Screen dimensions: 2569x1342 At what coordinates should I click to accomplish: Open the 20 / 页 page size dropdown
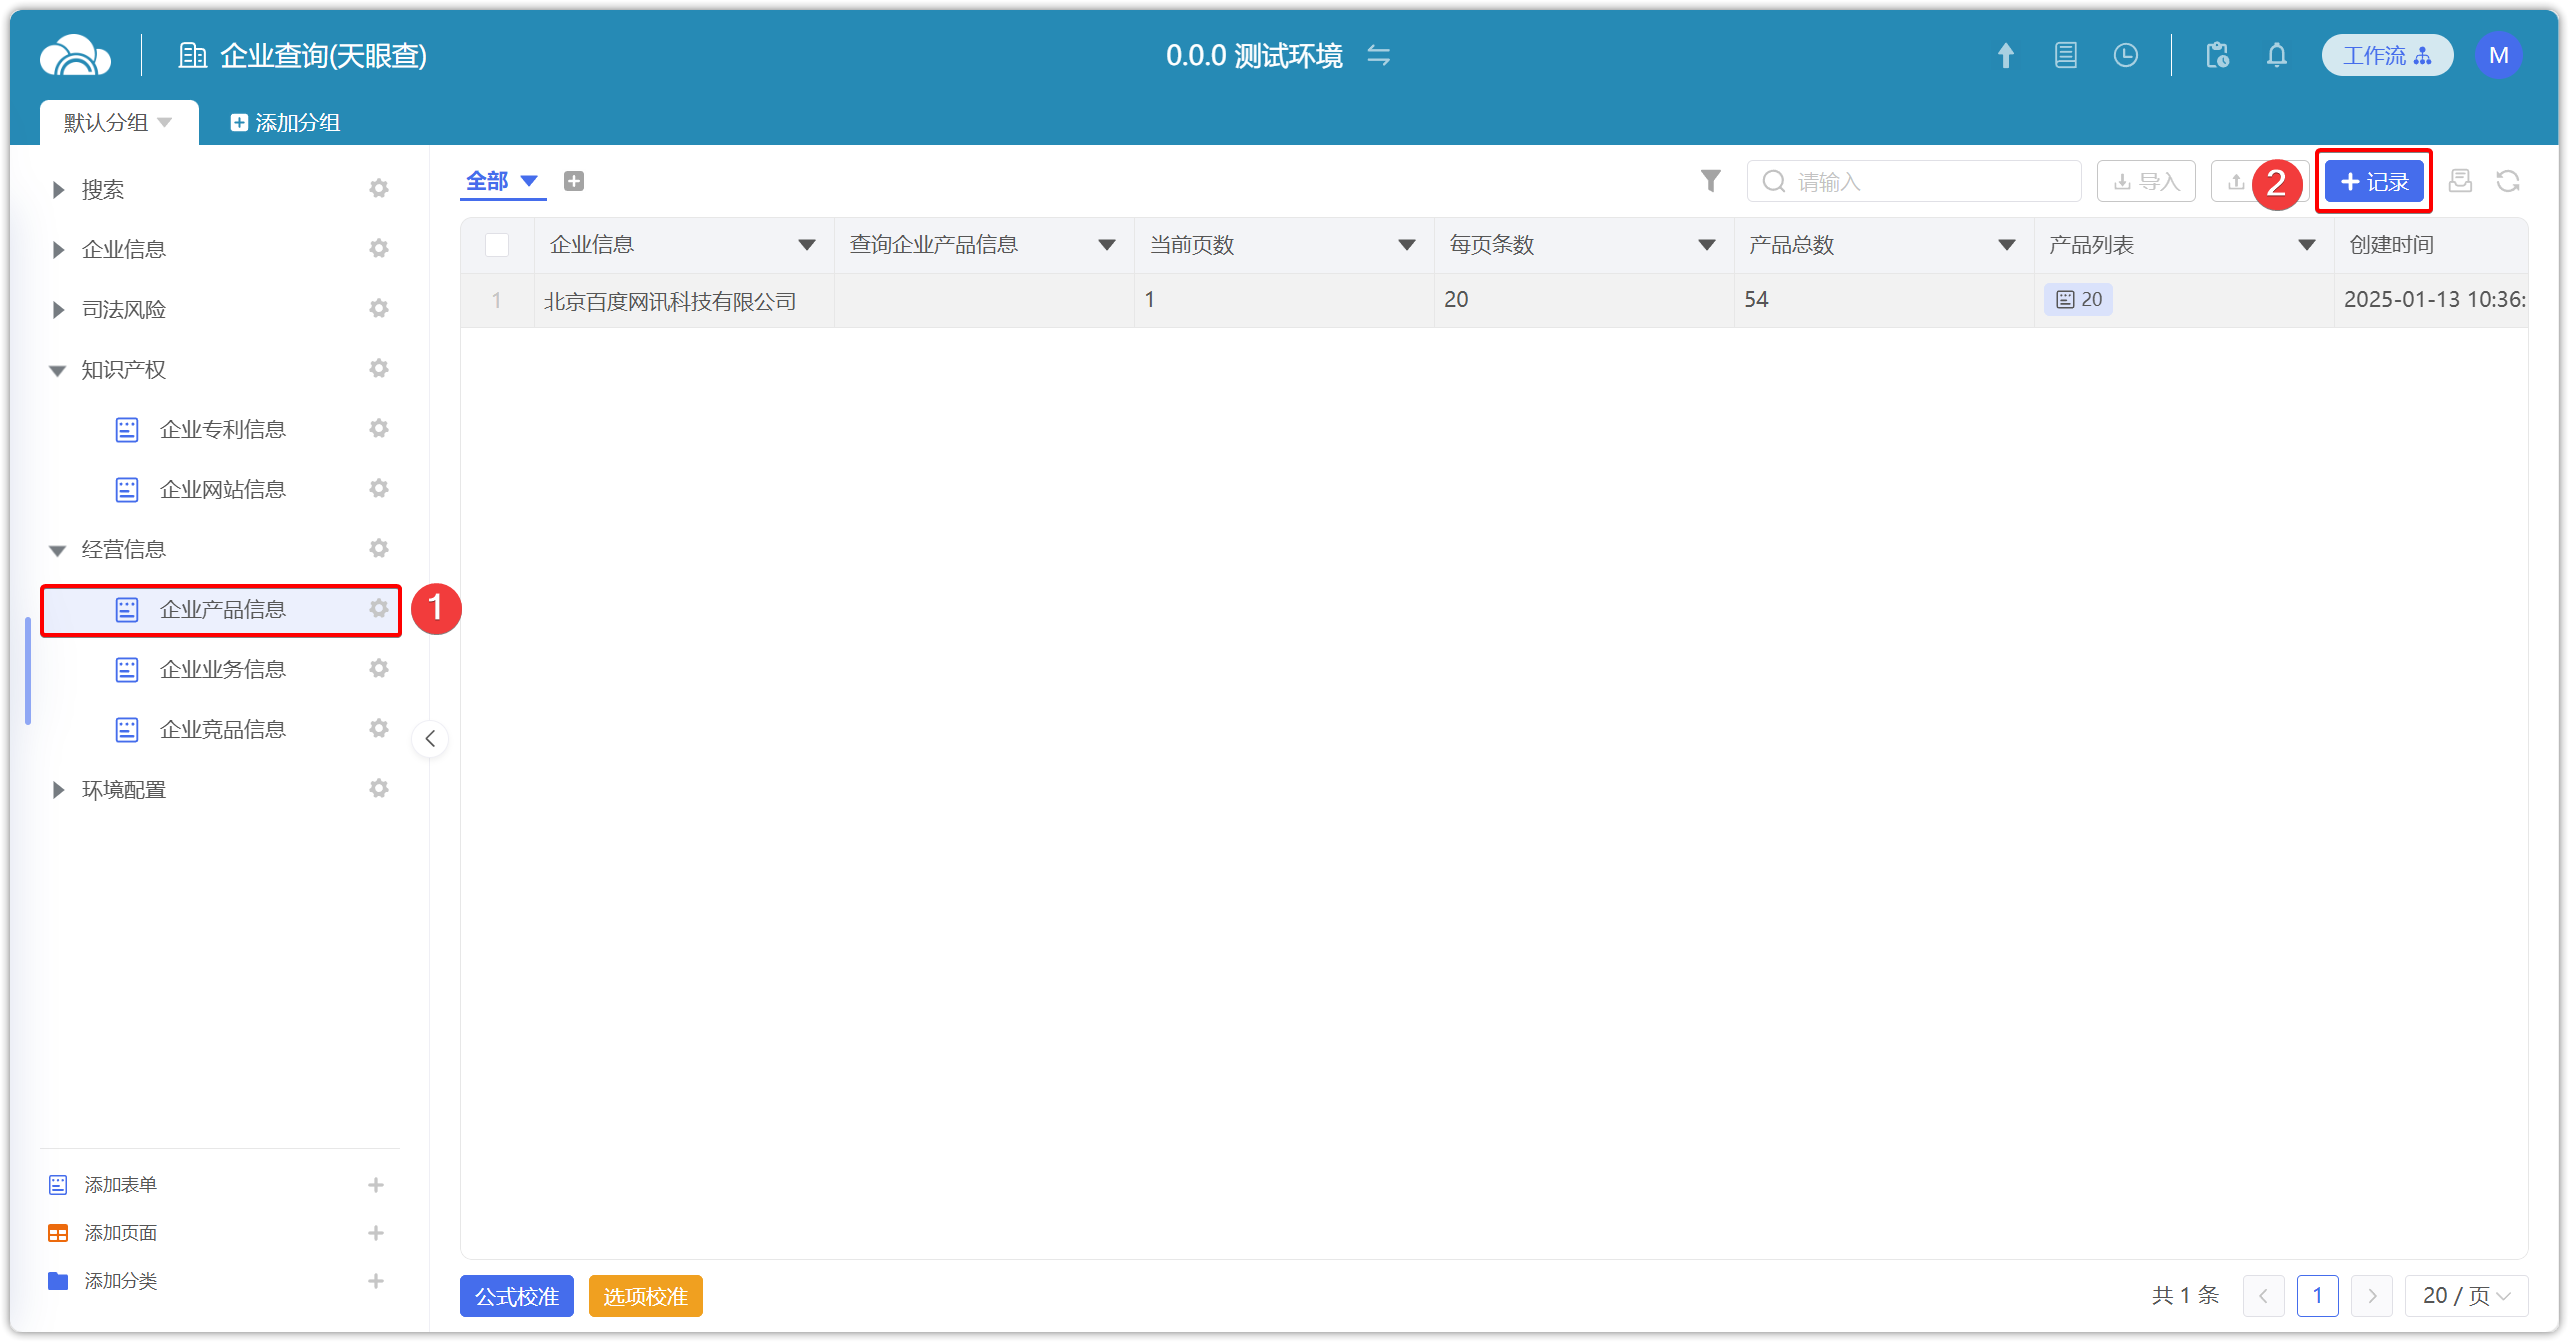click(x=2466, y=1296)
